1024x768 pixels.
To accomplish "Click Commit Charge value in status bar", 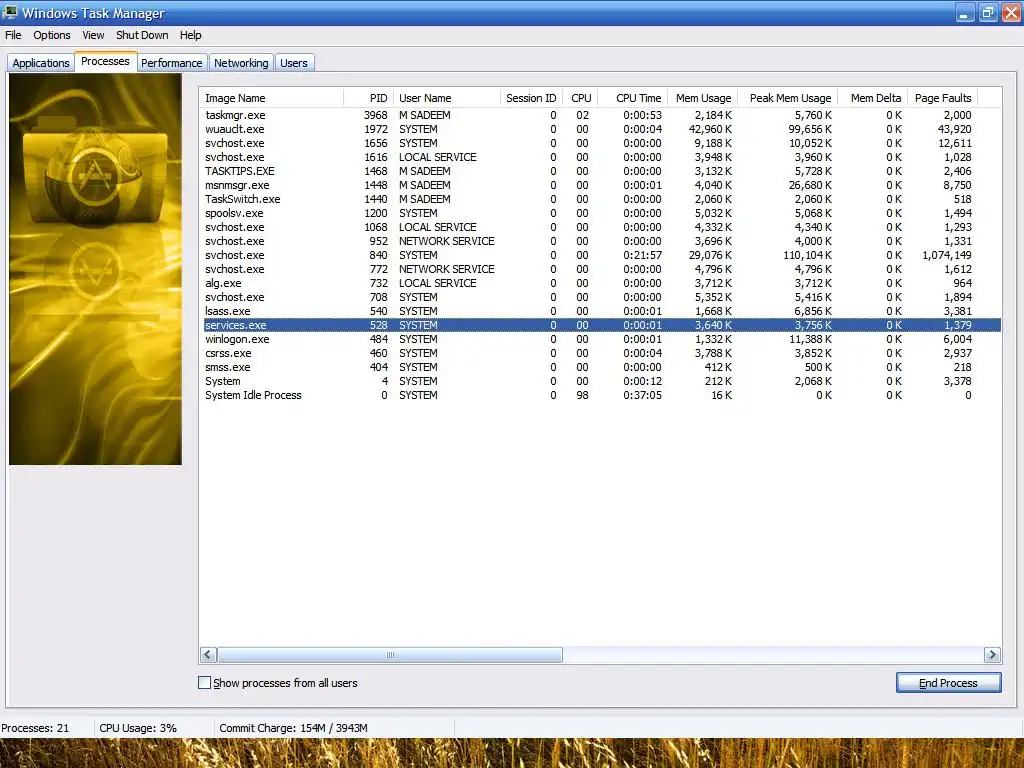I will pyautogui.click(x=293, y=728).
